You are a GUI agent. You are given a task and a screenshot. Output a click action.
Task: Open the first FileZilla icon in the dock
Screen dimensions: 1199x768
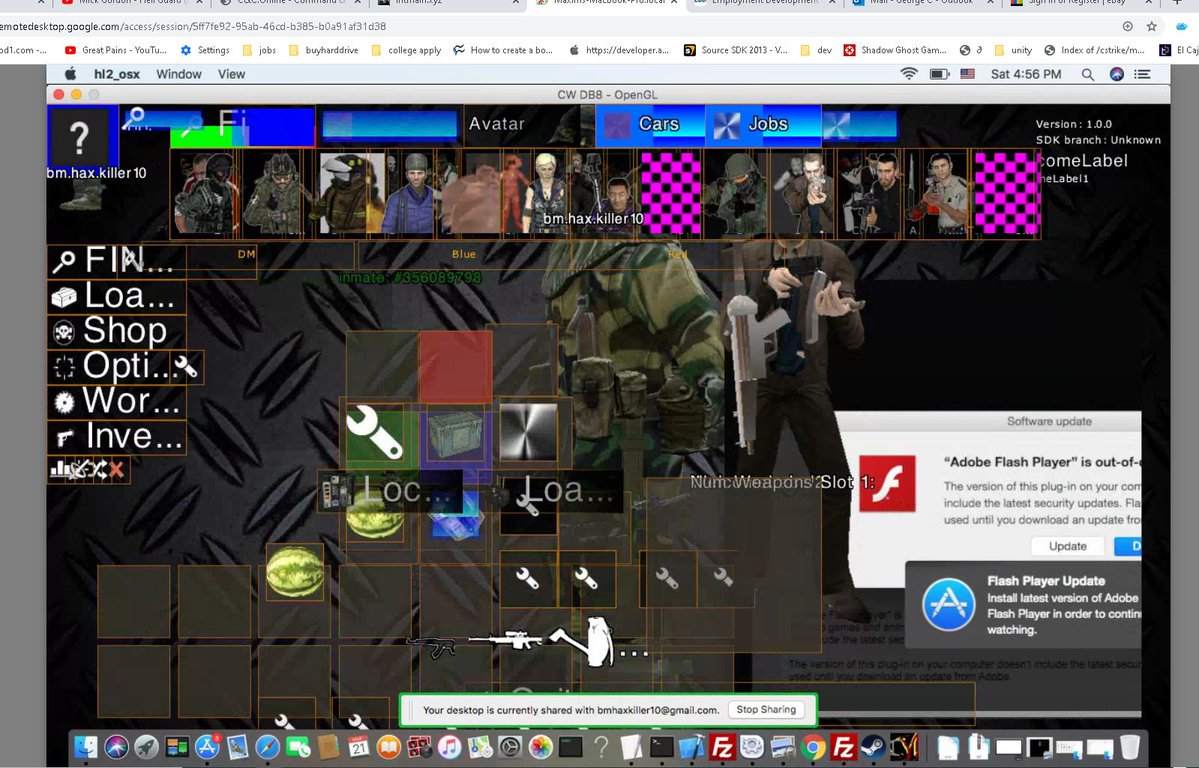722,747
